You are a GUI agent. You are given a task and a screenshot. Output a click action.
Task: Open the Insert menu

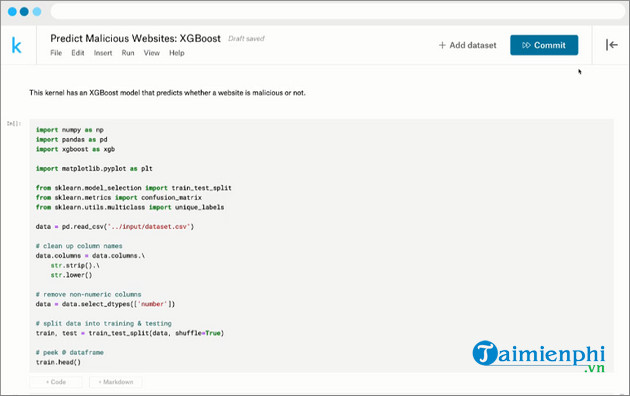pyautogui.click(x=103, y=53)
